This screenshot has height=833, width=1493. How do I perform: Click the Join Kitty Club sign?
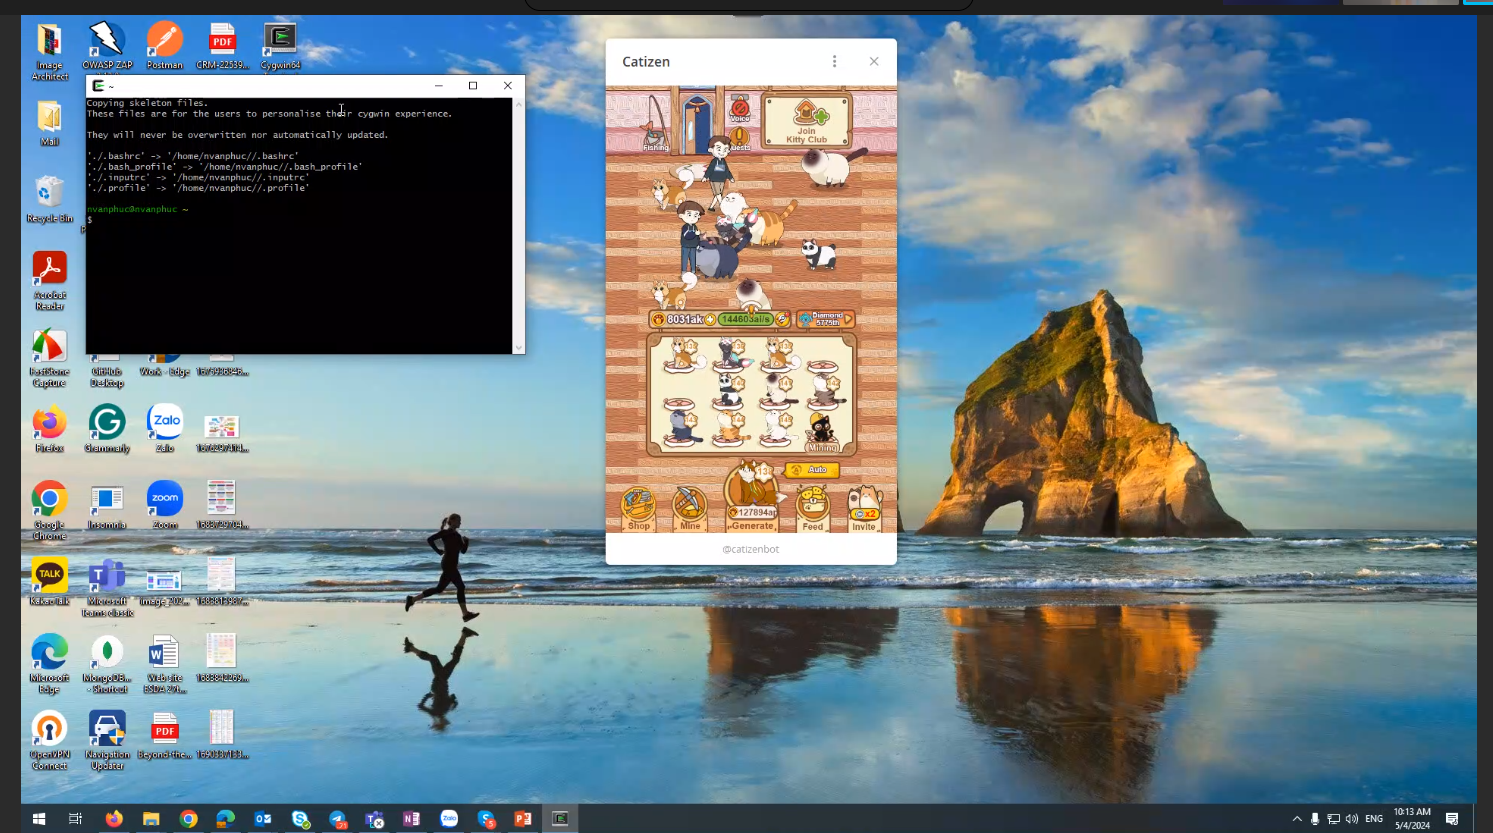[807, 121]
